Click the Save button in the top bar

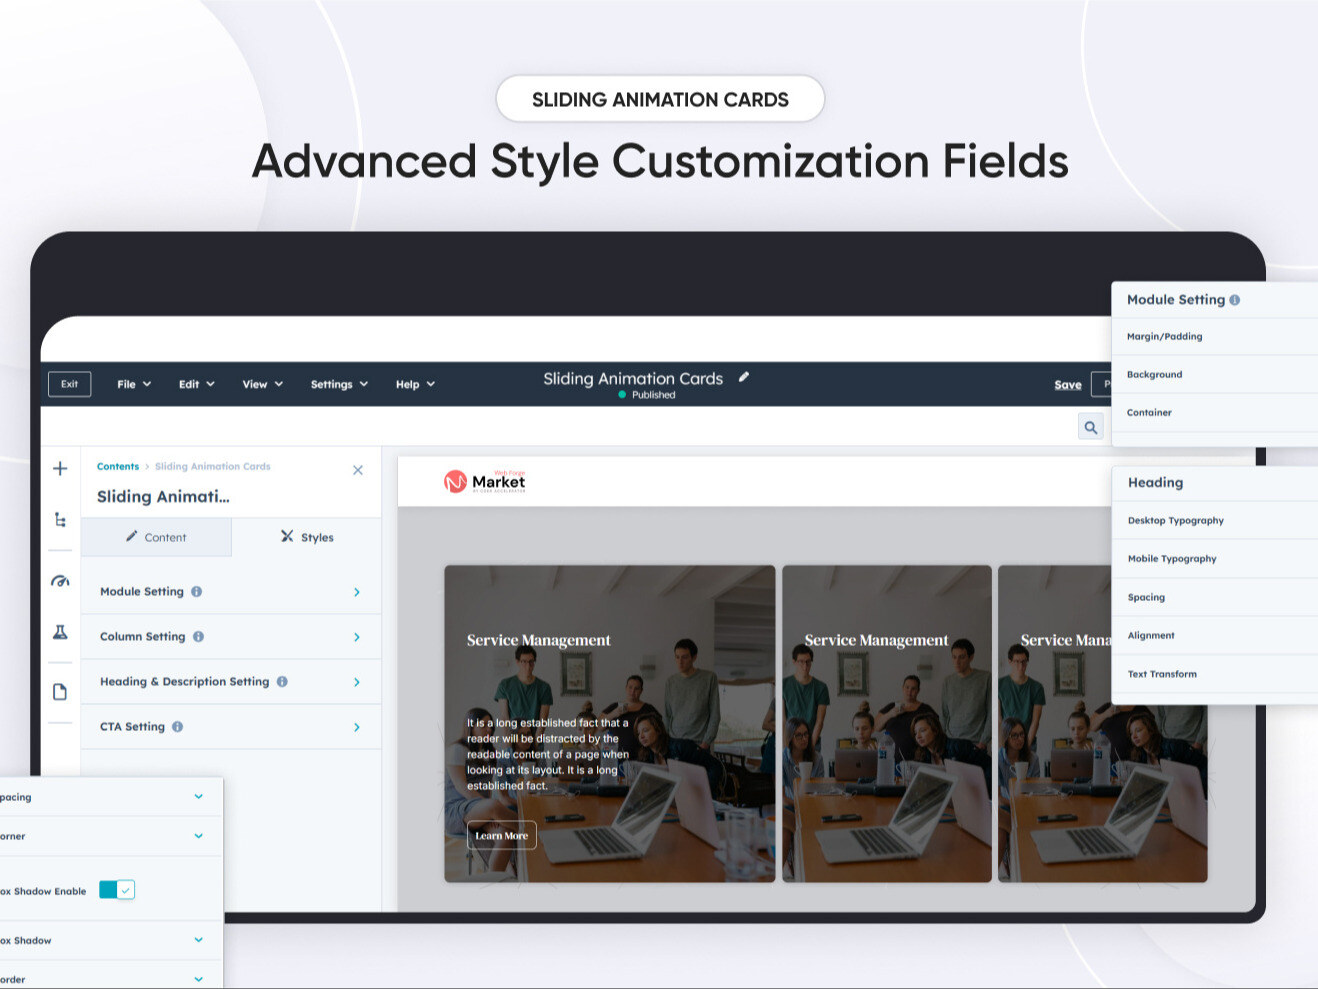[1067, 383]
